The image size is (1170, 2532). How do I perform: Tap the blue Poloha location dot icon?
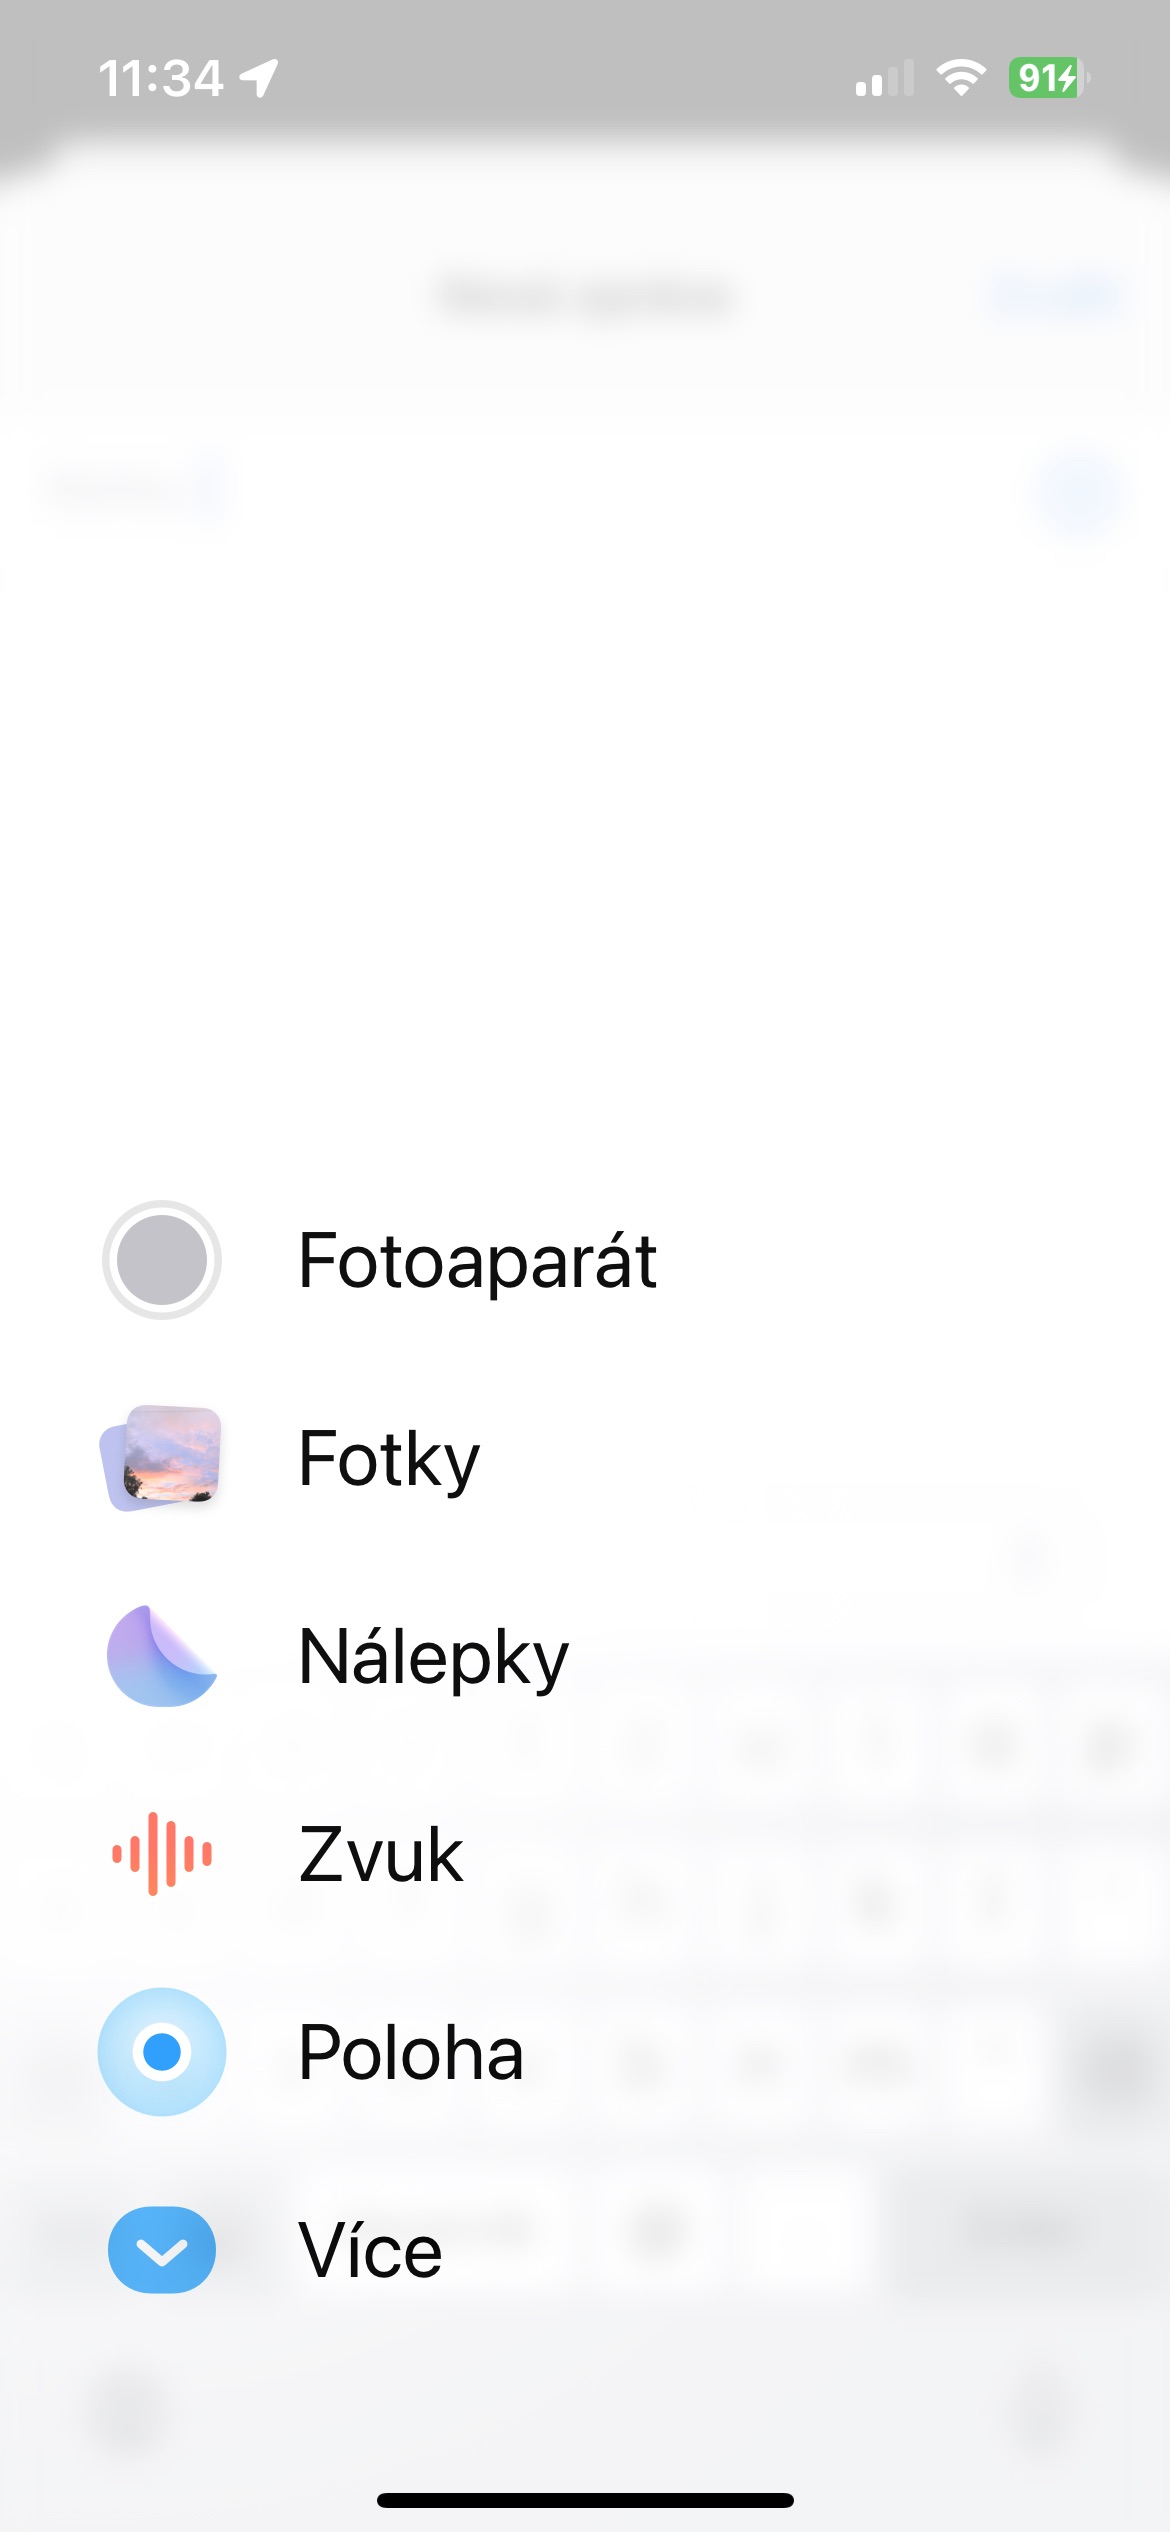(x=162, y=2052)
